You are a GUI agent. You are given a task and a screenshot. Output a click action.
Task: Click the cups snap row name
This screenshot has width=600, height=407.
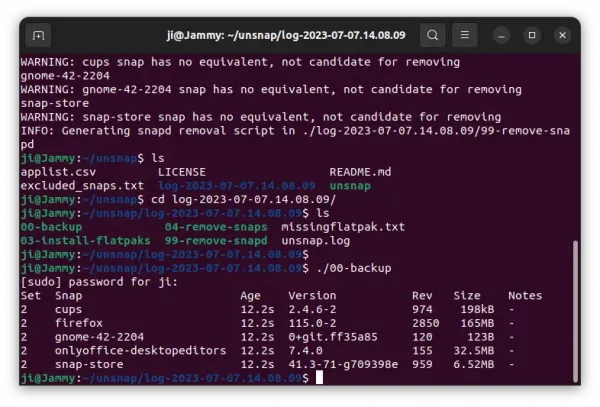click(68, 309)
